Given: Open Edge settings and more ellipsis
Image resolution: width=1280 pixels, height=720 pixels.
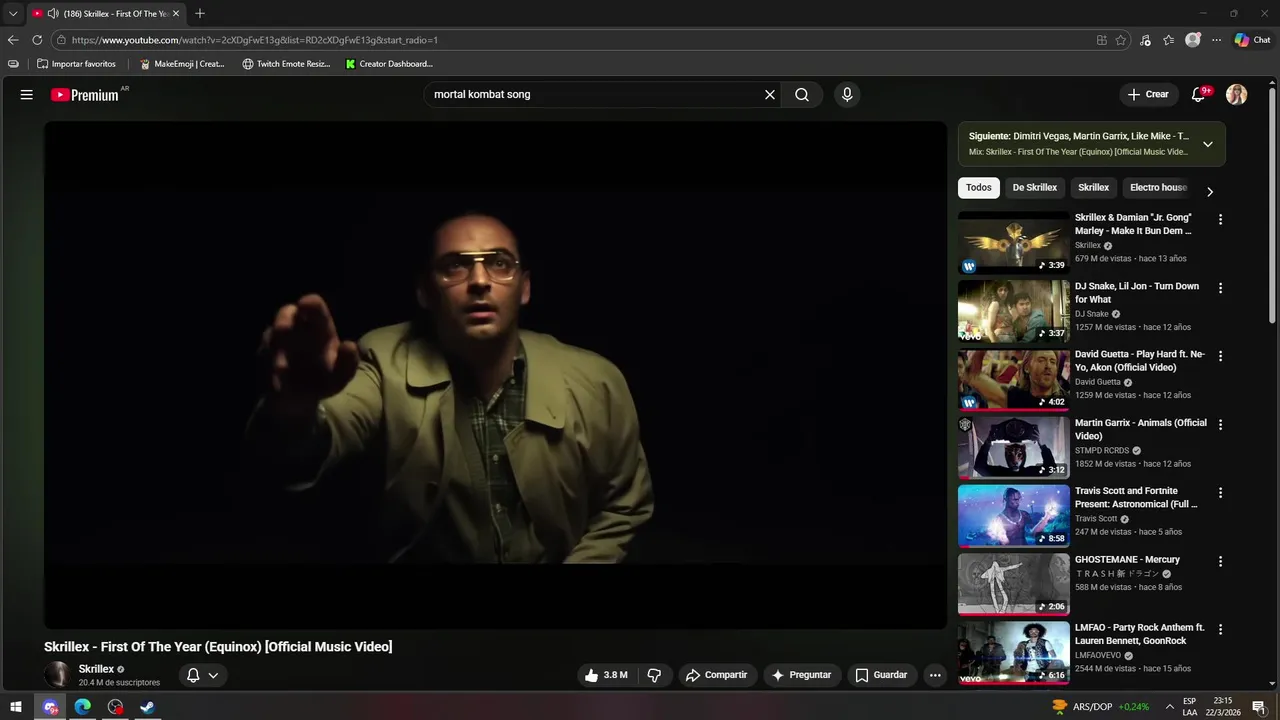Looking at the screenshot, I should coord(1217,40).
